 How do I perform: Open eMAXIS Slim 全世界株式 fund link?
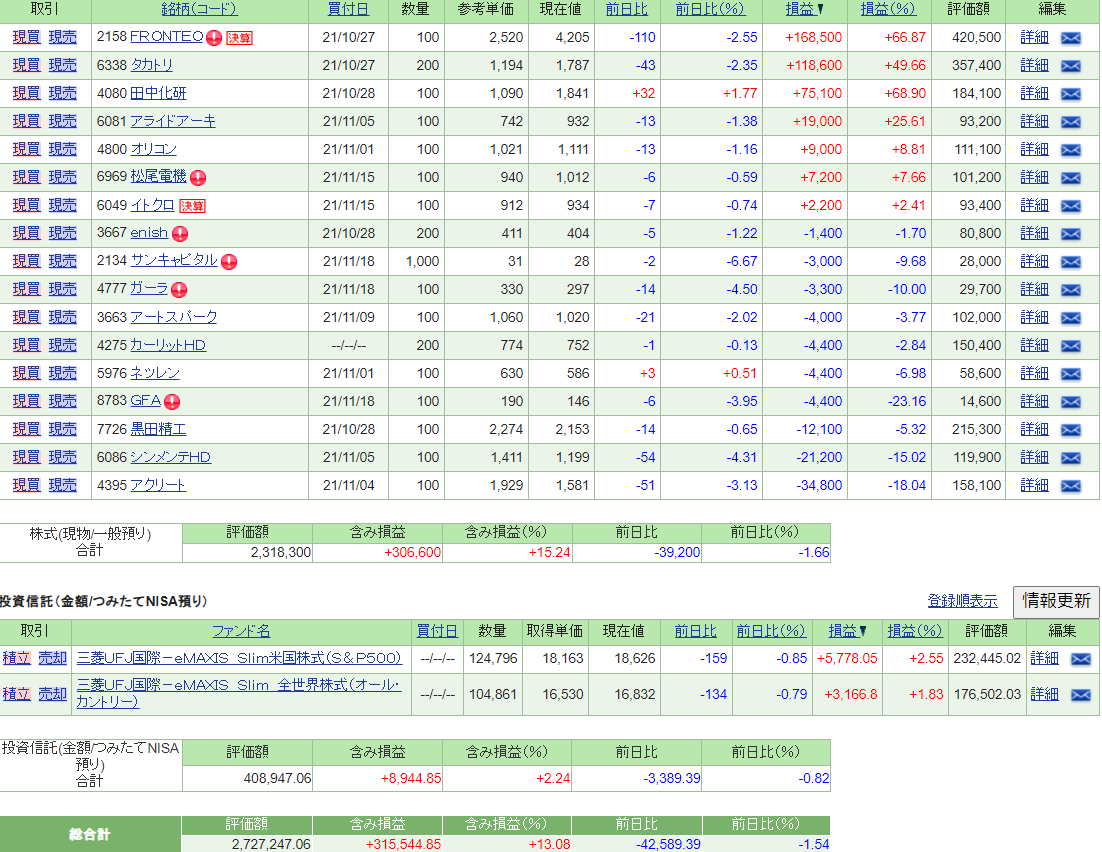coord(239,693)
